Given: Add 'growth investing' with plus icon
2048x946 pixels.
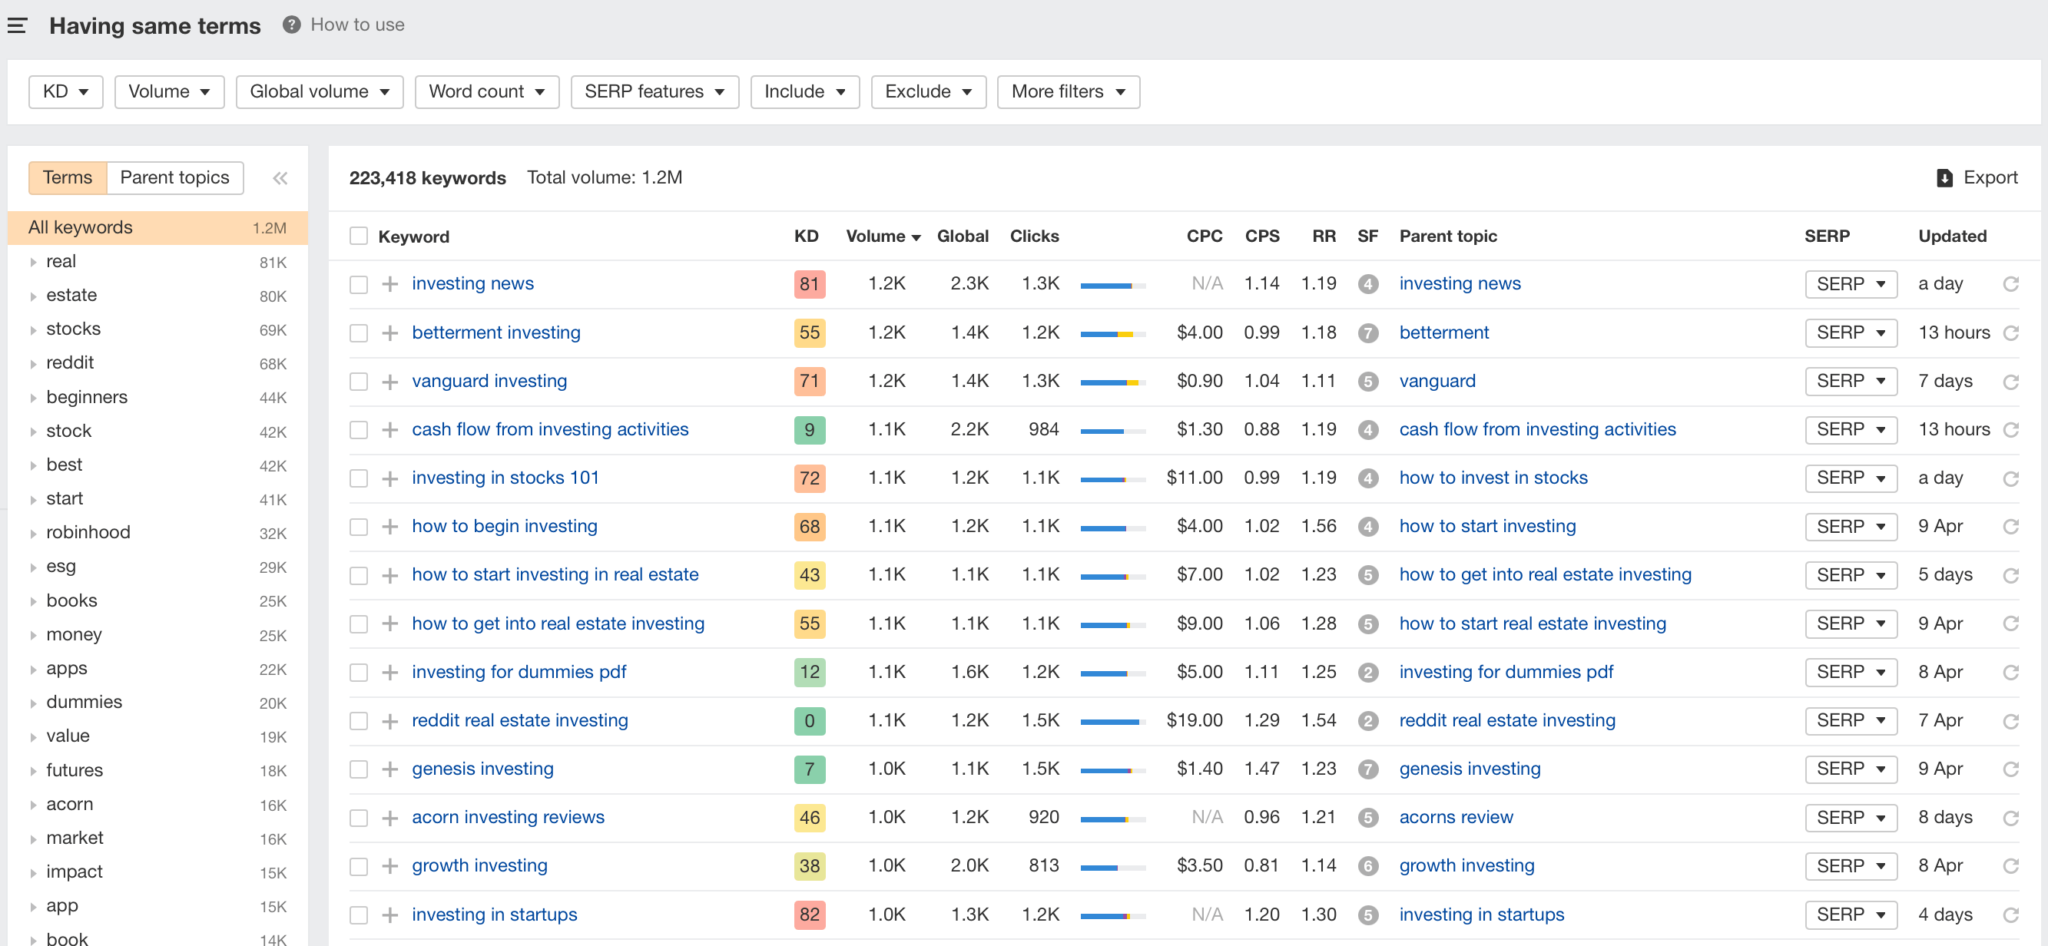Looking at the screenshot, I should tap(390, 866).
